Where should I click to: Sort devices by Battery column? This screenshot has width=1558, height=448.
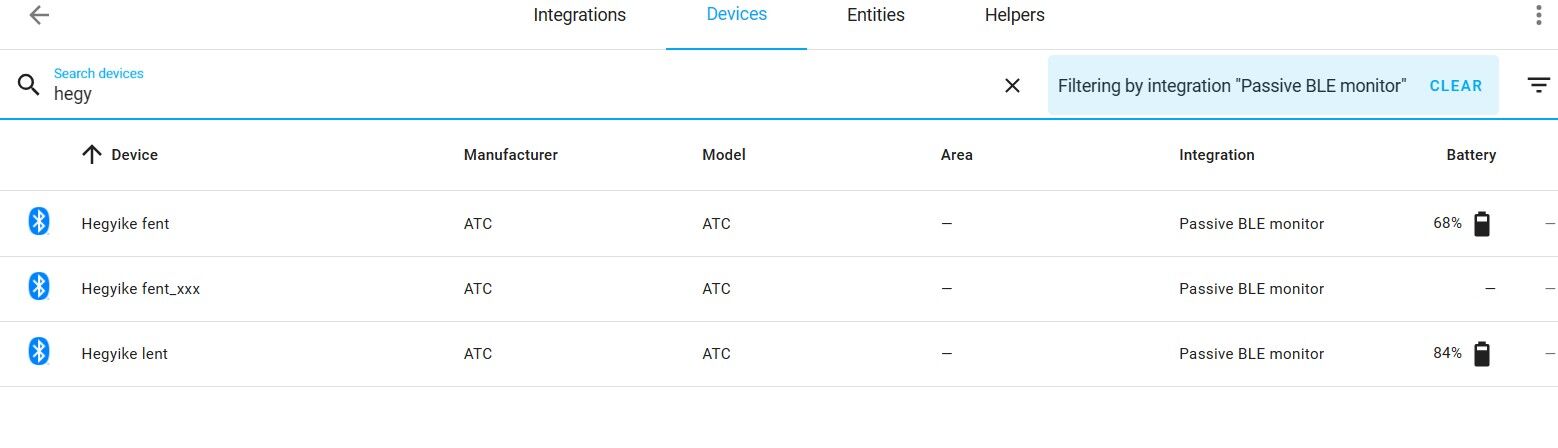1470,155
